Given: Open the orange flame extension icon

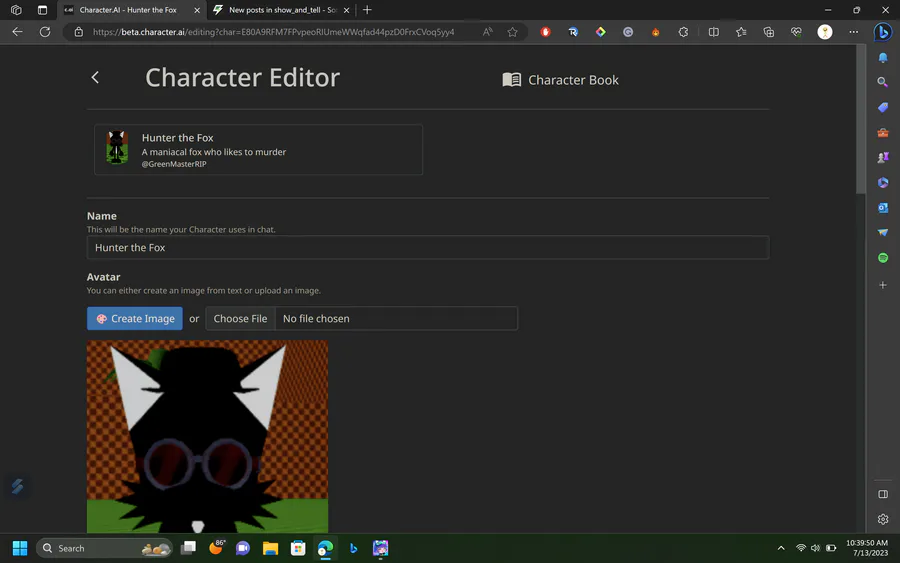Looking at the screenshot, I should [655, 32].
